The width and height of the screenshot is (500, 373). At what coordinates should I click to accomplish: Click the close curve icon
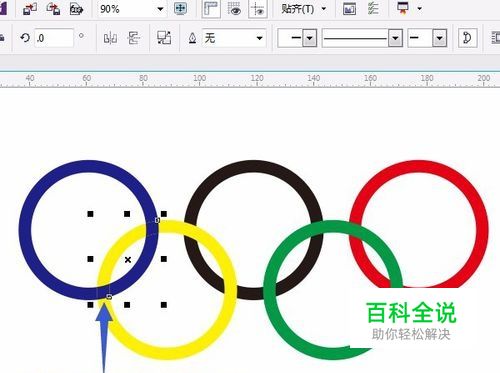(x=467, y=38)
